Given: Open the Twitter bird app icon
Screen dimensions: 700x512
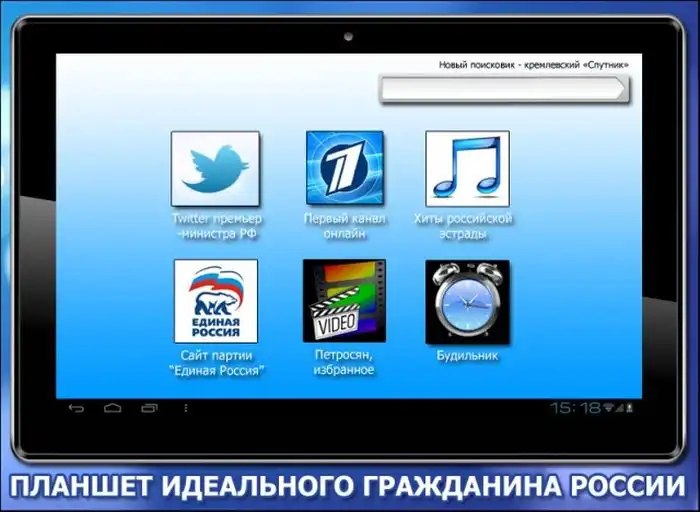Looking at the screenshot, I should (215, 168).
